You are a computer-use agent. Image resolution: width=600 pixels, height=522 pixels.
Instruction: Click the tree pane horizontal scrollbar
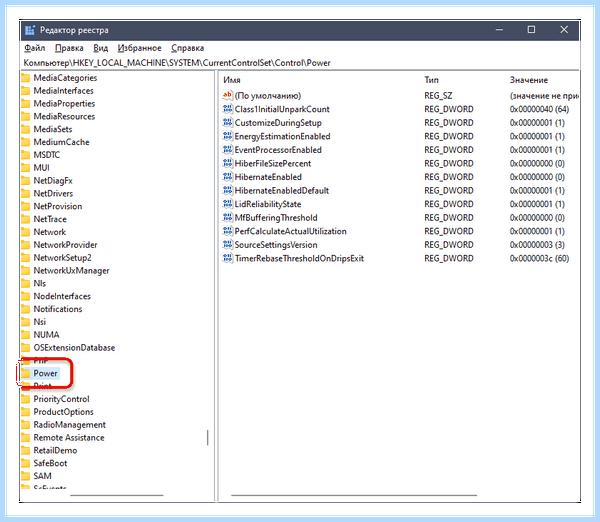(117, 495)
